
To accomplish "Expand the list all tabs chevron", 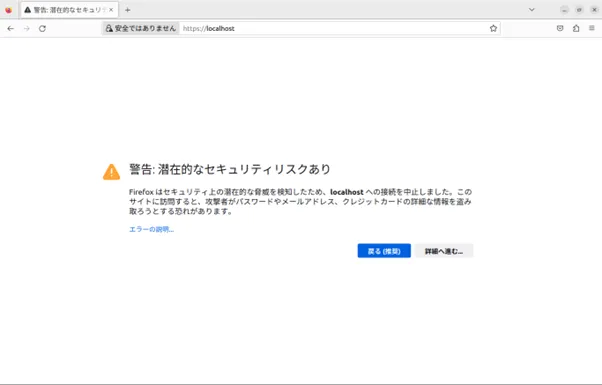I will click(532, 10).
